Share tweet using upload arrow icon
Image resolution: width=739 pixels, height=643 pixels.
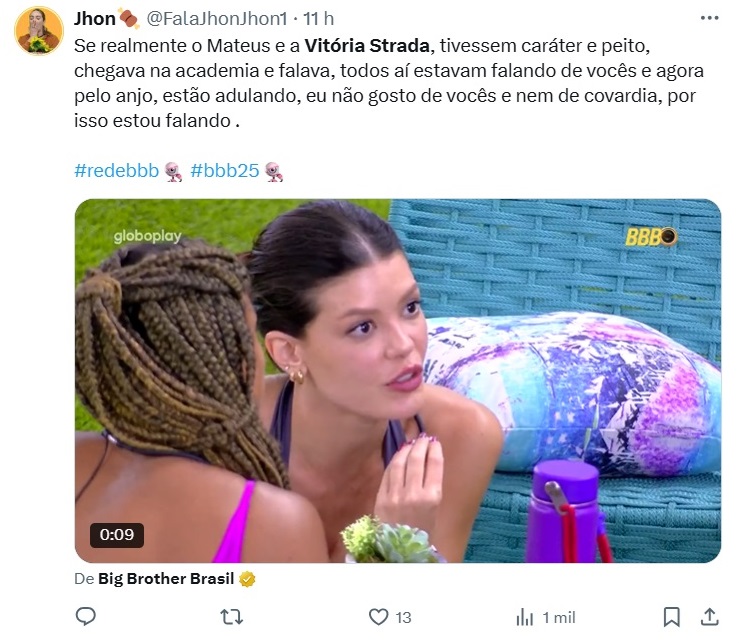click(709, 616)
